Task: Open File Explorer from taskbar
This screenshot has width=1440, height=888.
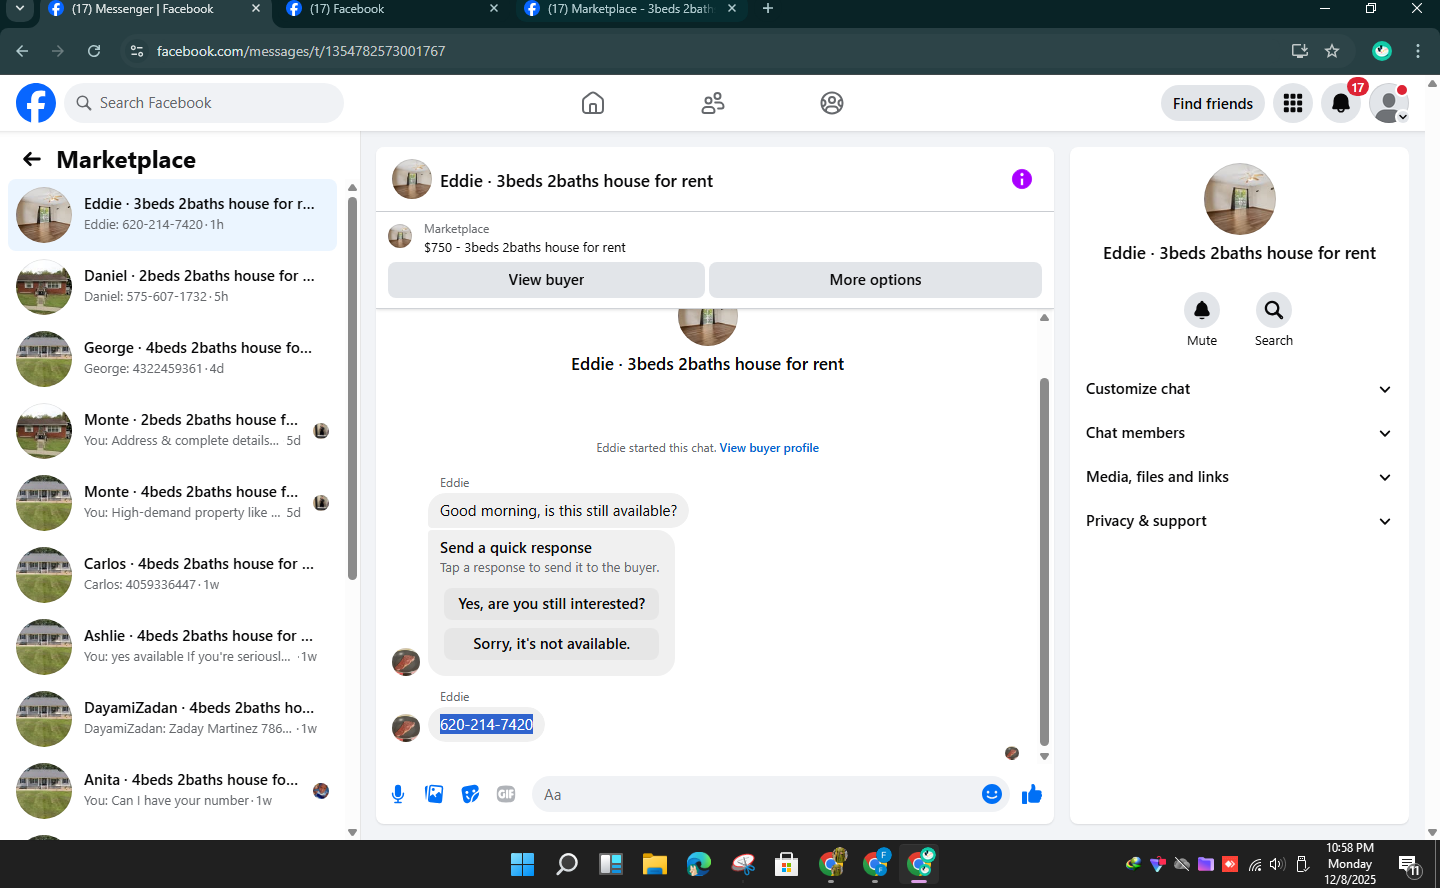Action: [x=655, y=864]
